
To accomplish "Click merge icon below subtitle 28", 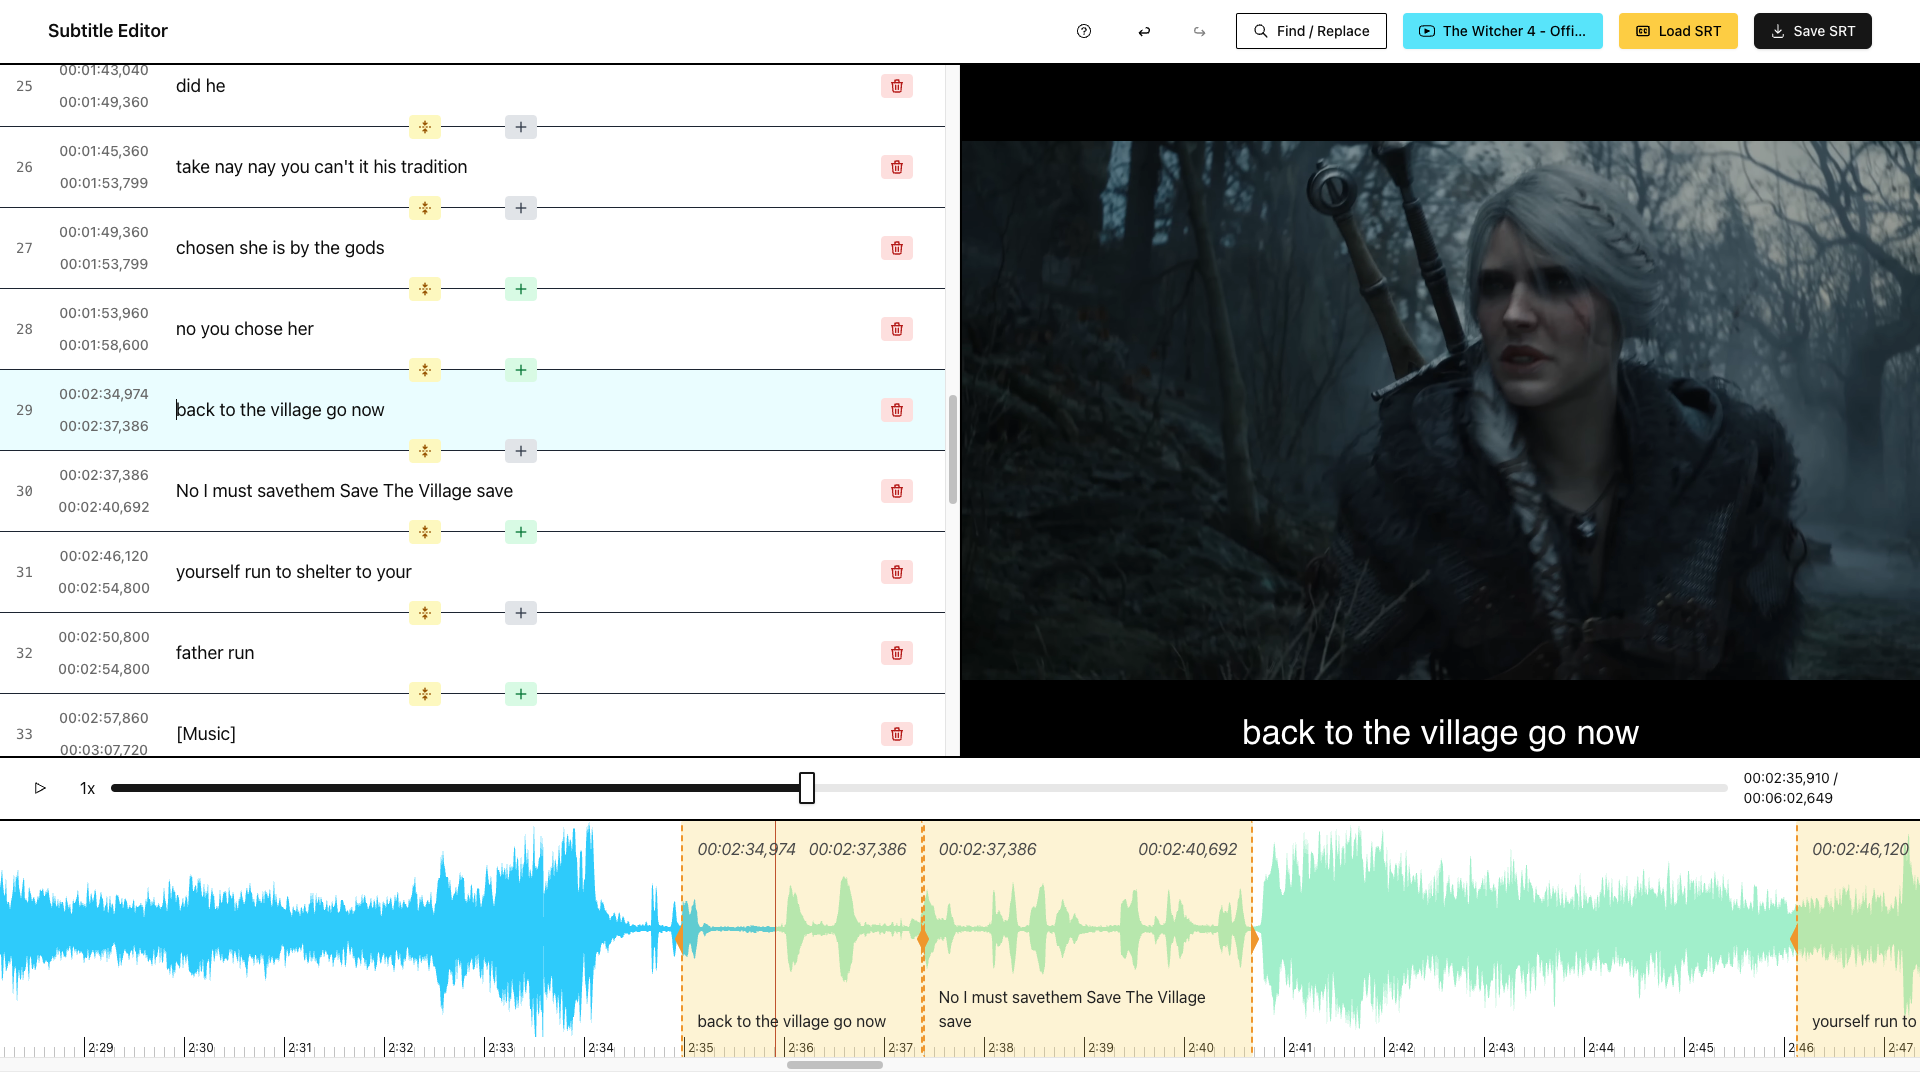I will tap(425, 370).
